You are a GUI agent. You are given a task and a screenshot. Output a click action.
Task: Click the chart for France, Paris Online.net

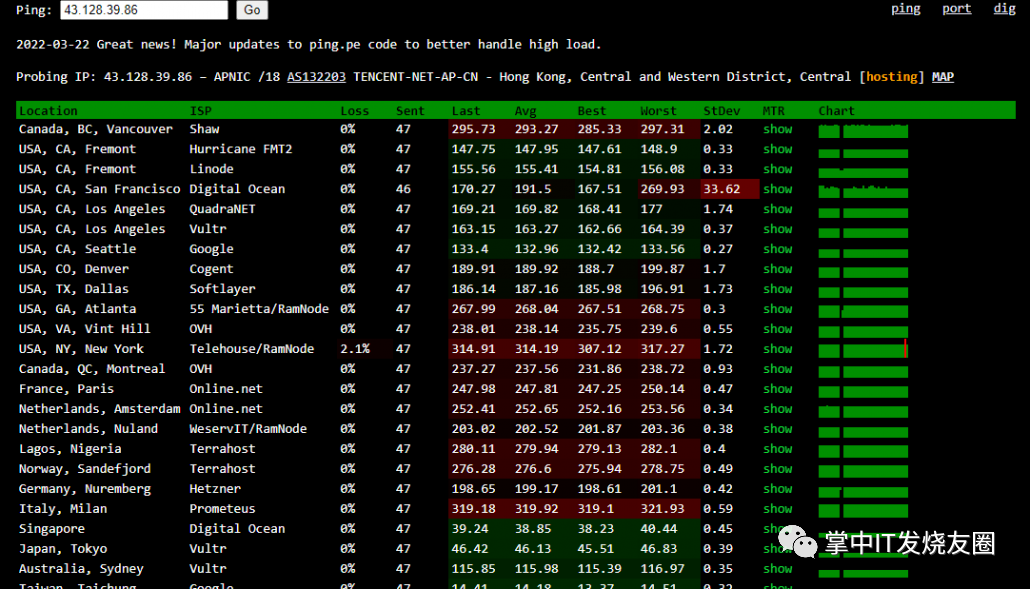(863, 389)
